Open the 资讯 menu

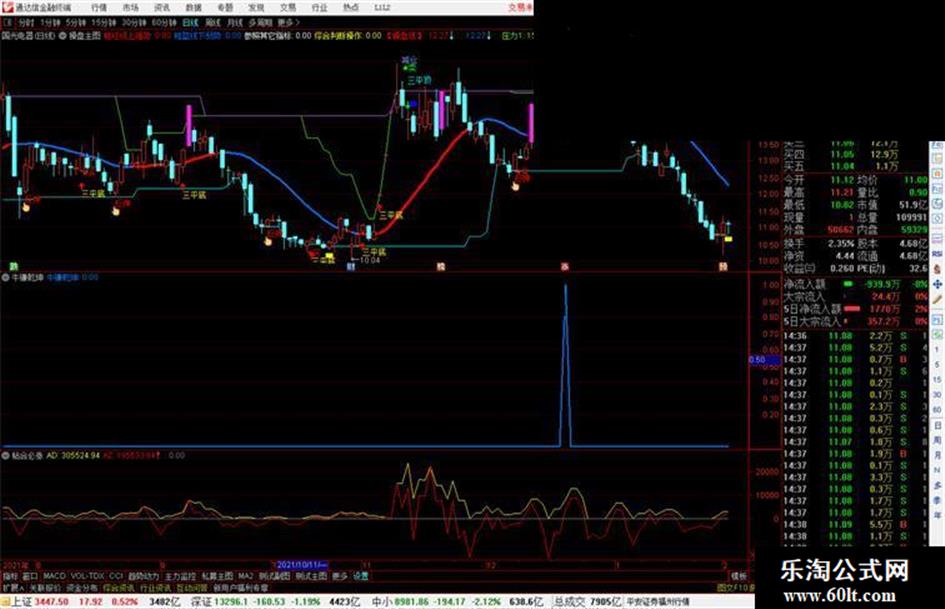(162, 8)
